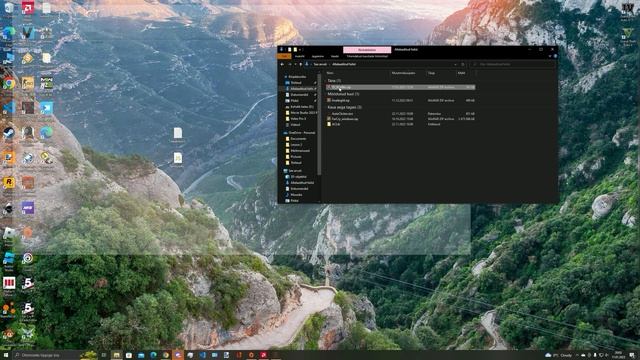Select the JS file icon on the desktop
Screen dimensions: 640x360
click(x=178, y=159)
